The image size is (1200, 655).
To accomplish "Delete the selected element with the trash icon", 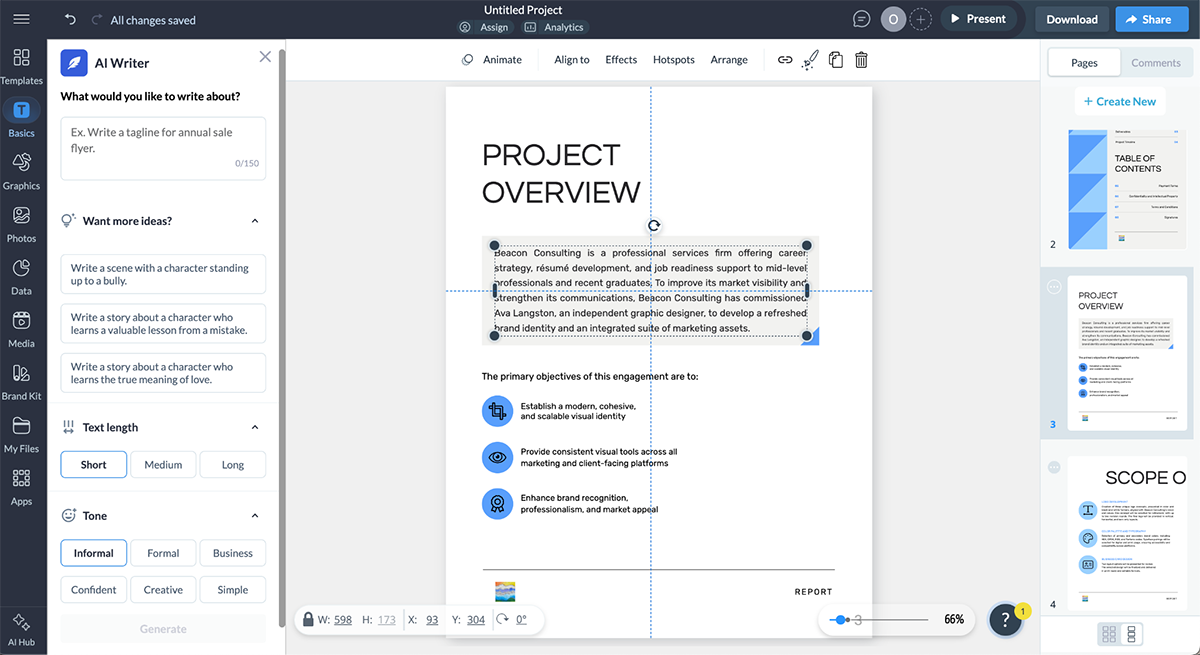I will (x=861, y=60).
